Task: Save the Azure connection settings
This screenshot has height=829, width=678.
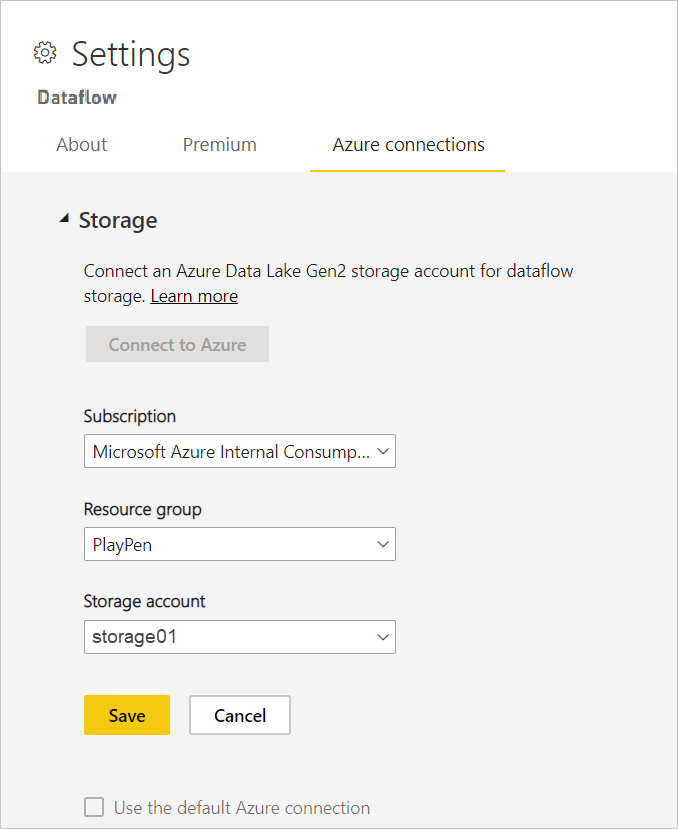Action: 126,715
